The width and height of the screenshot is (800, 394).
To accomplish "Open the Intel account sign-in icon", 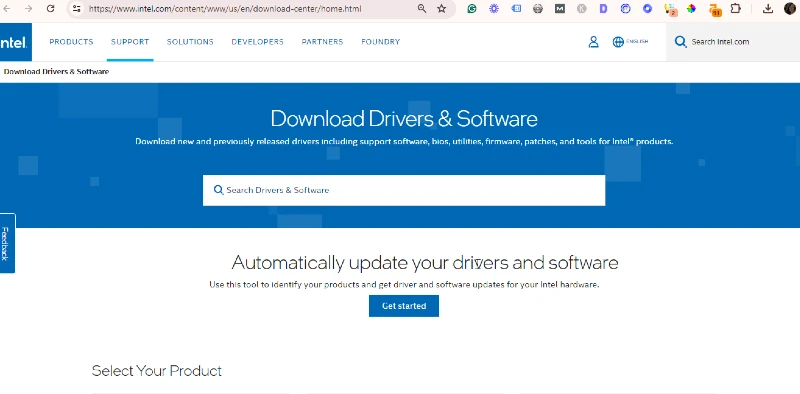I will (593, 42).
